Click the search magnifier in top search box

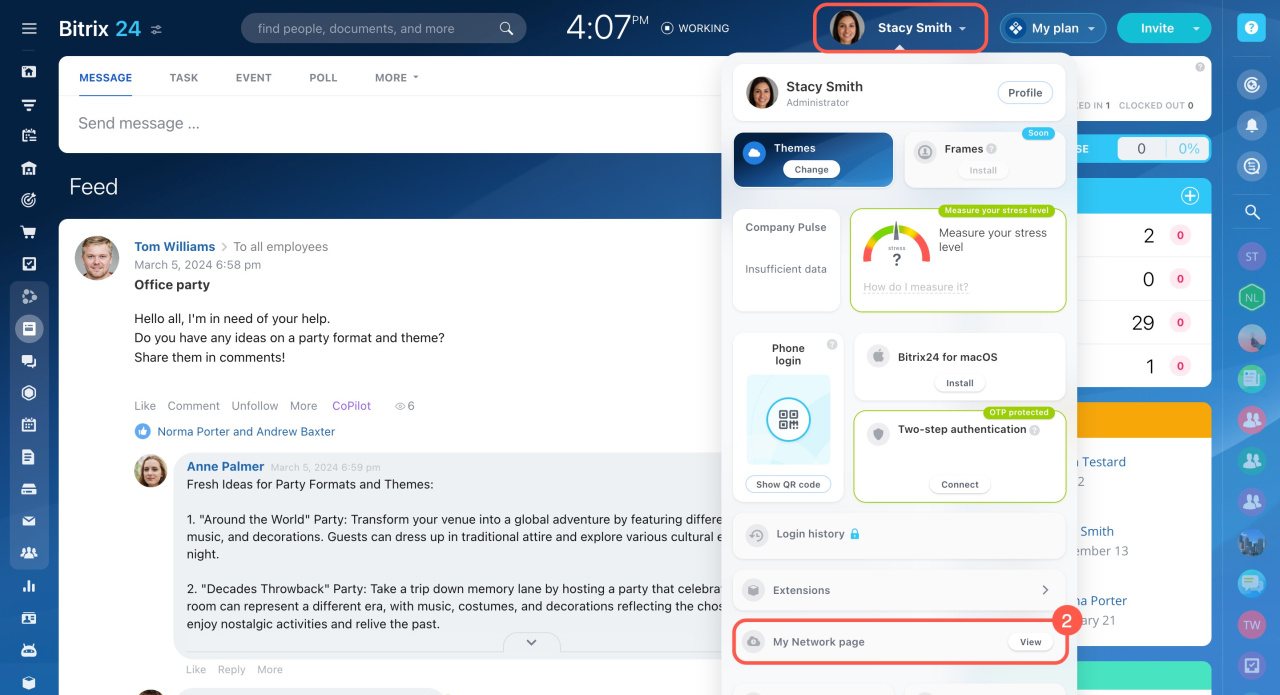click(507, 29)
